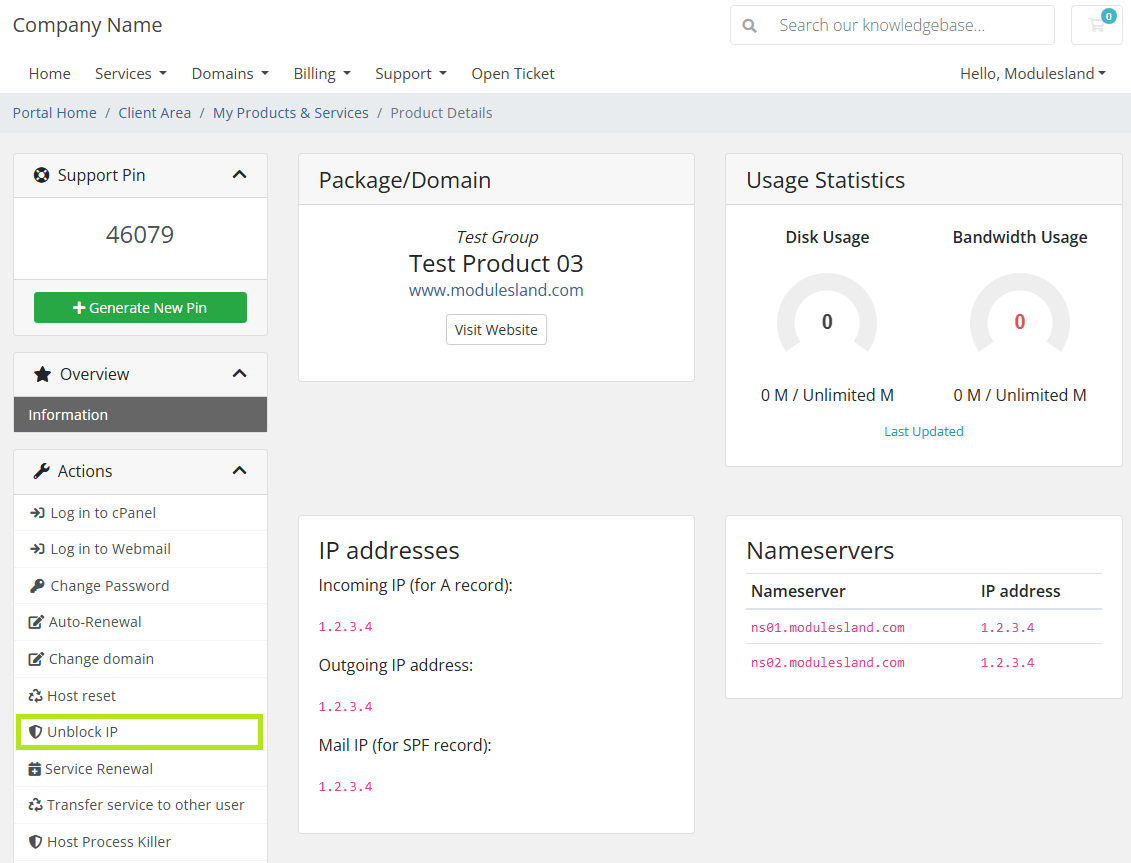This screenshot has height=863, width=1131.
Task: Click Generate New Pin button
Action: pyautogui.click(x=141, y=307)
